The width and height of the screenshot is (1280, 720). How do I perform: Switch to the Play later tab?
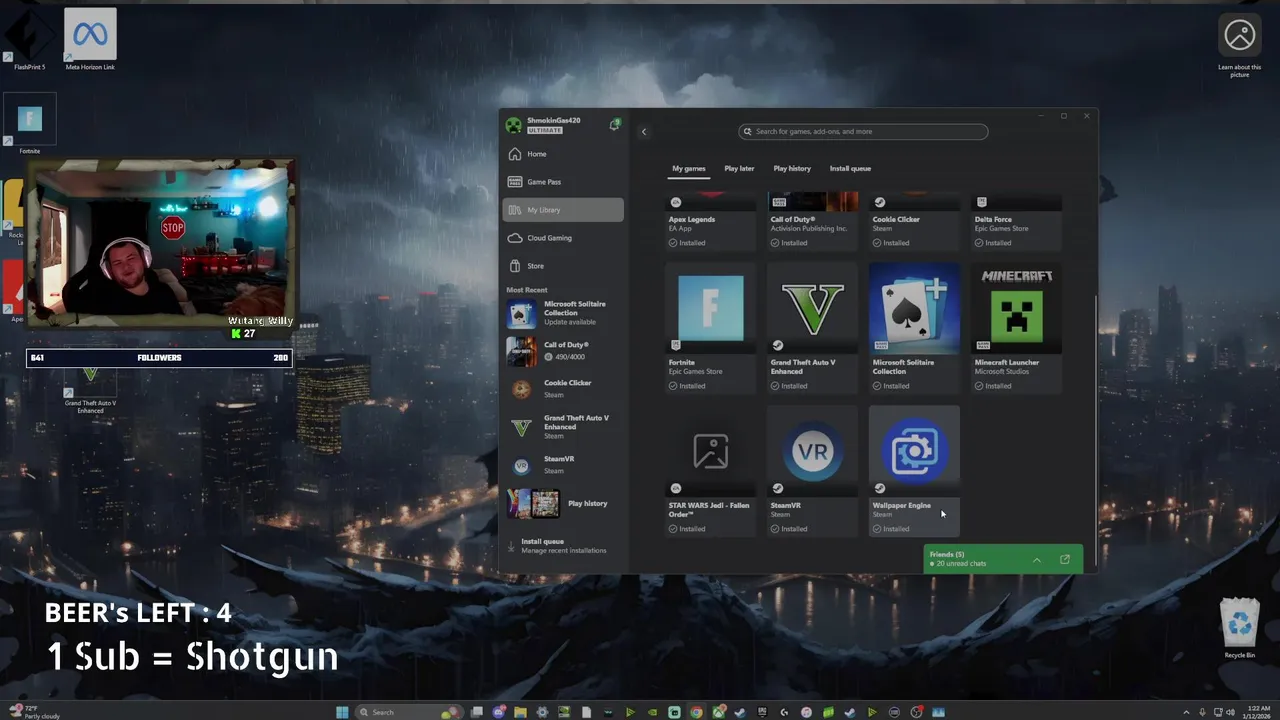click(739, 169)
